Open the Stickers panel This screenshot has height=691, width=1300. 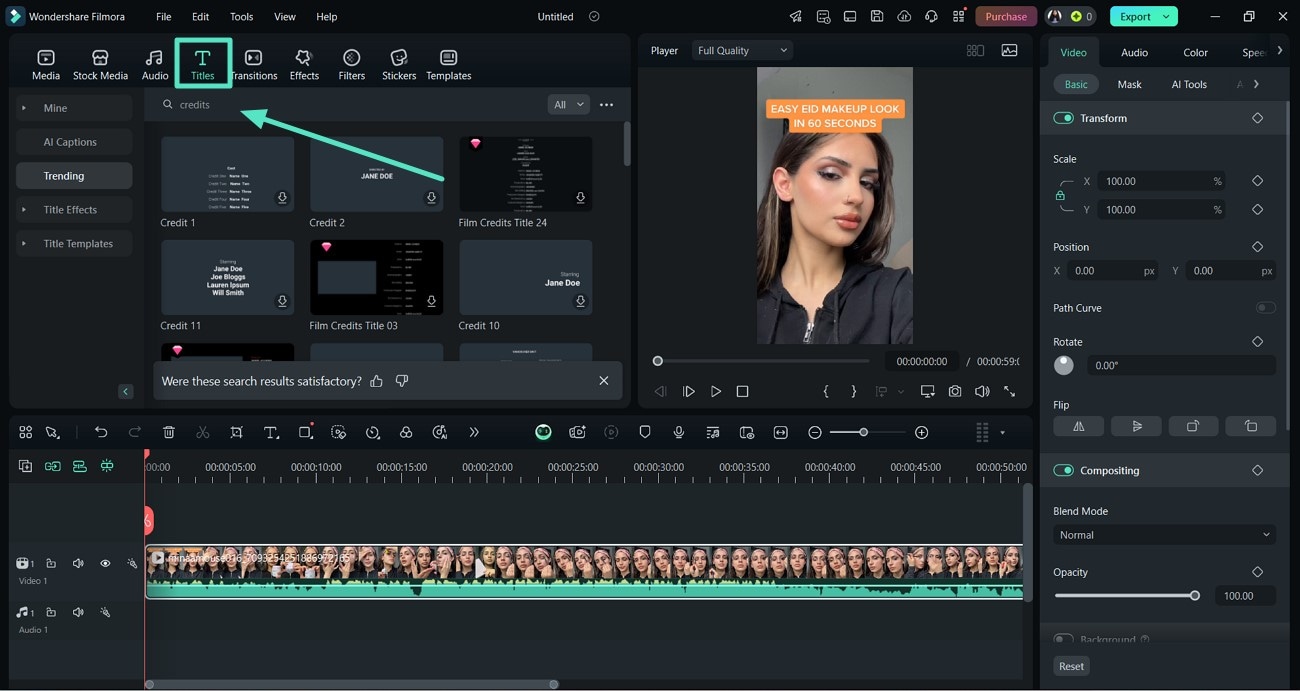pyautogui.click(x=398, y=64)
